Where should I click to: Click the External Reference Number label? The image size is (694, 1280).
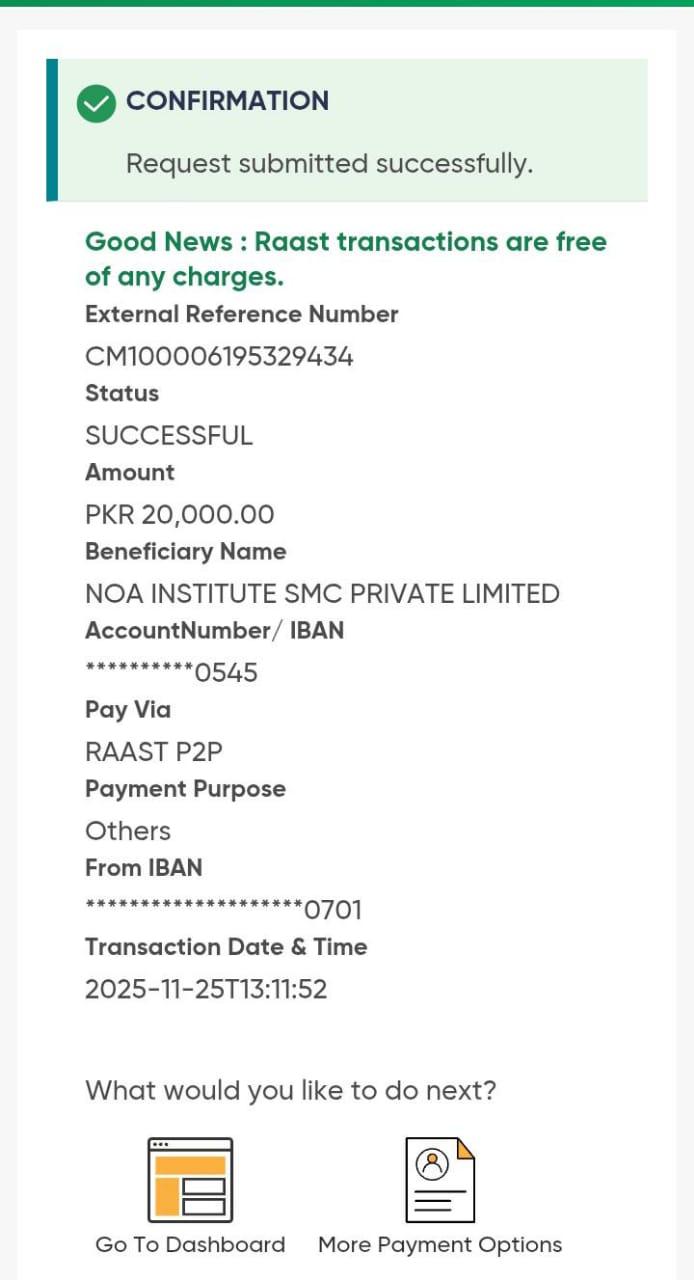(x=241, y=315)
